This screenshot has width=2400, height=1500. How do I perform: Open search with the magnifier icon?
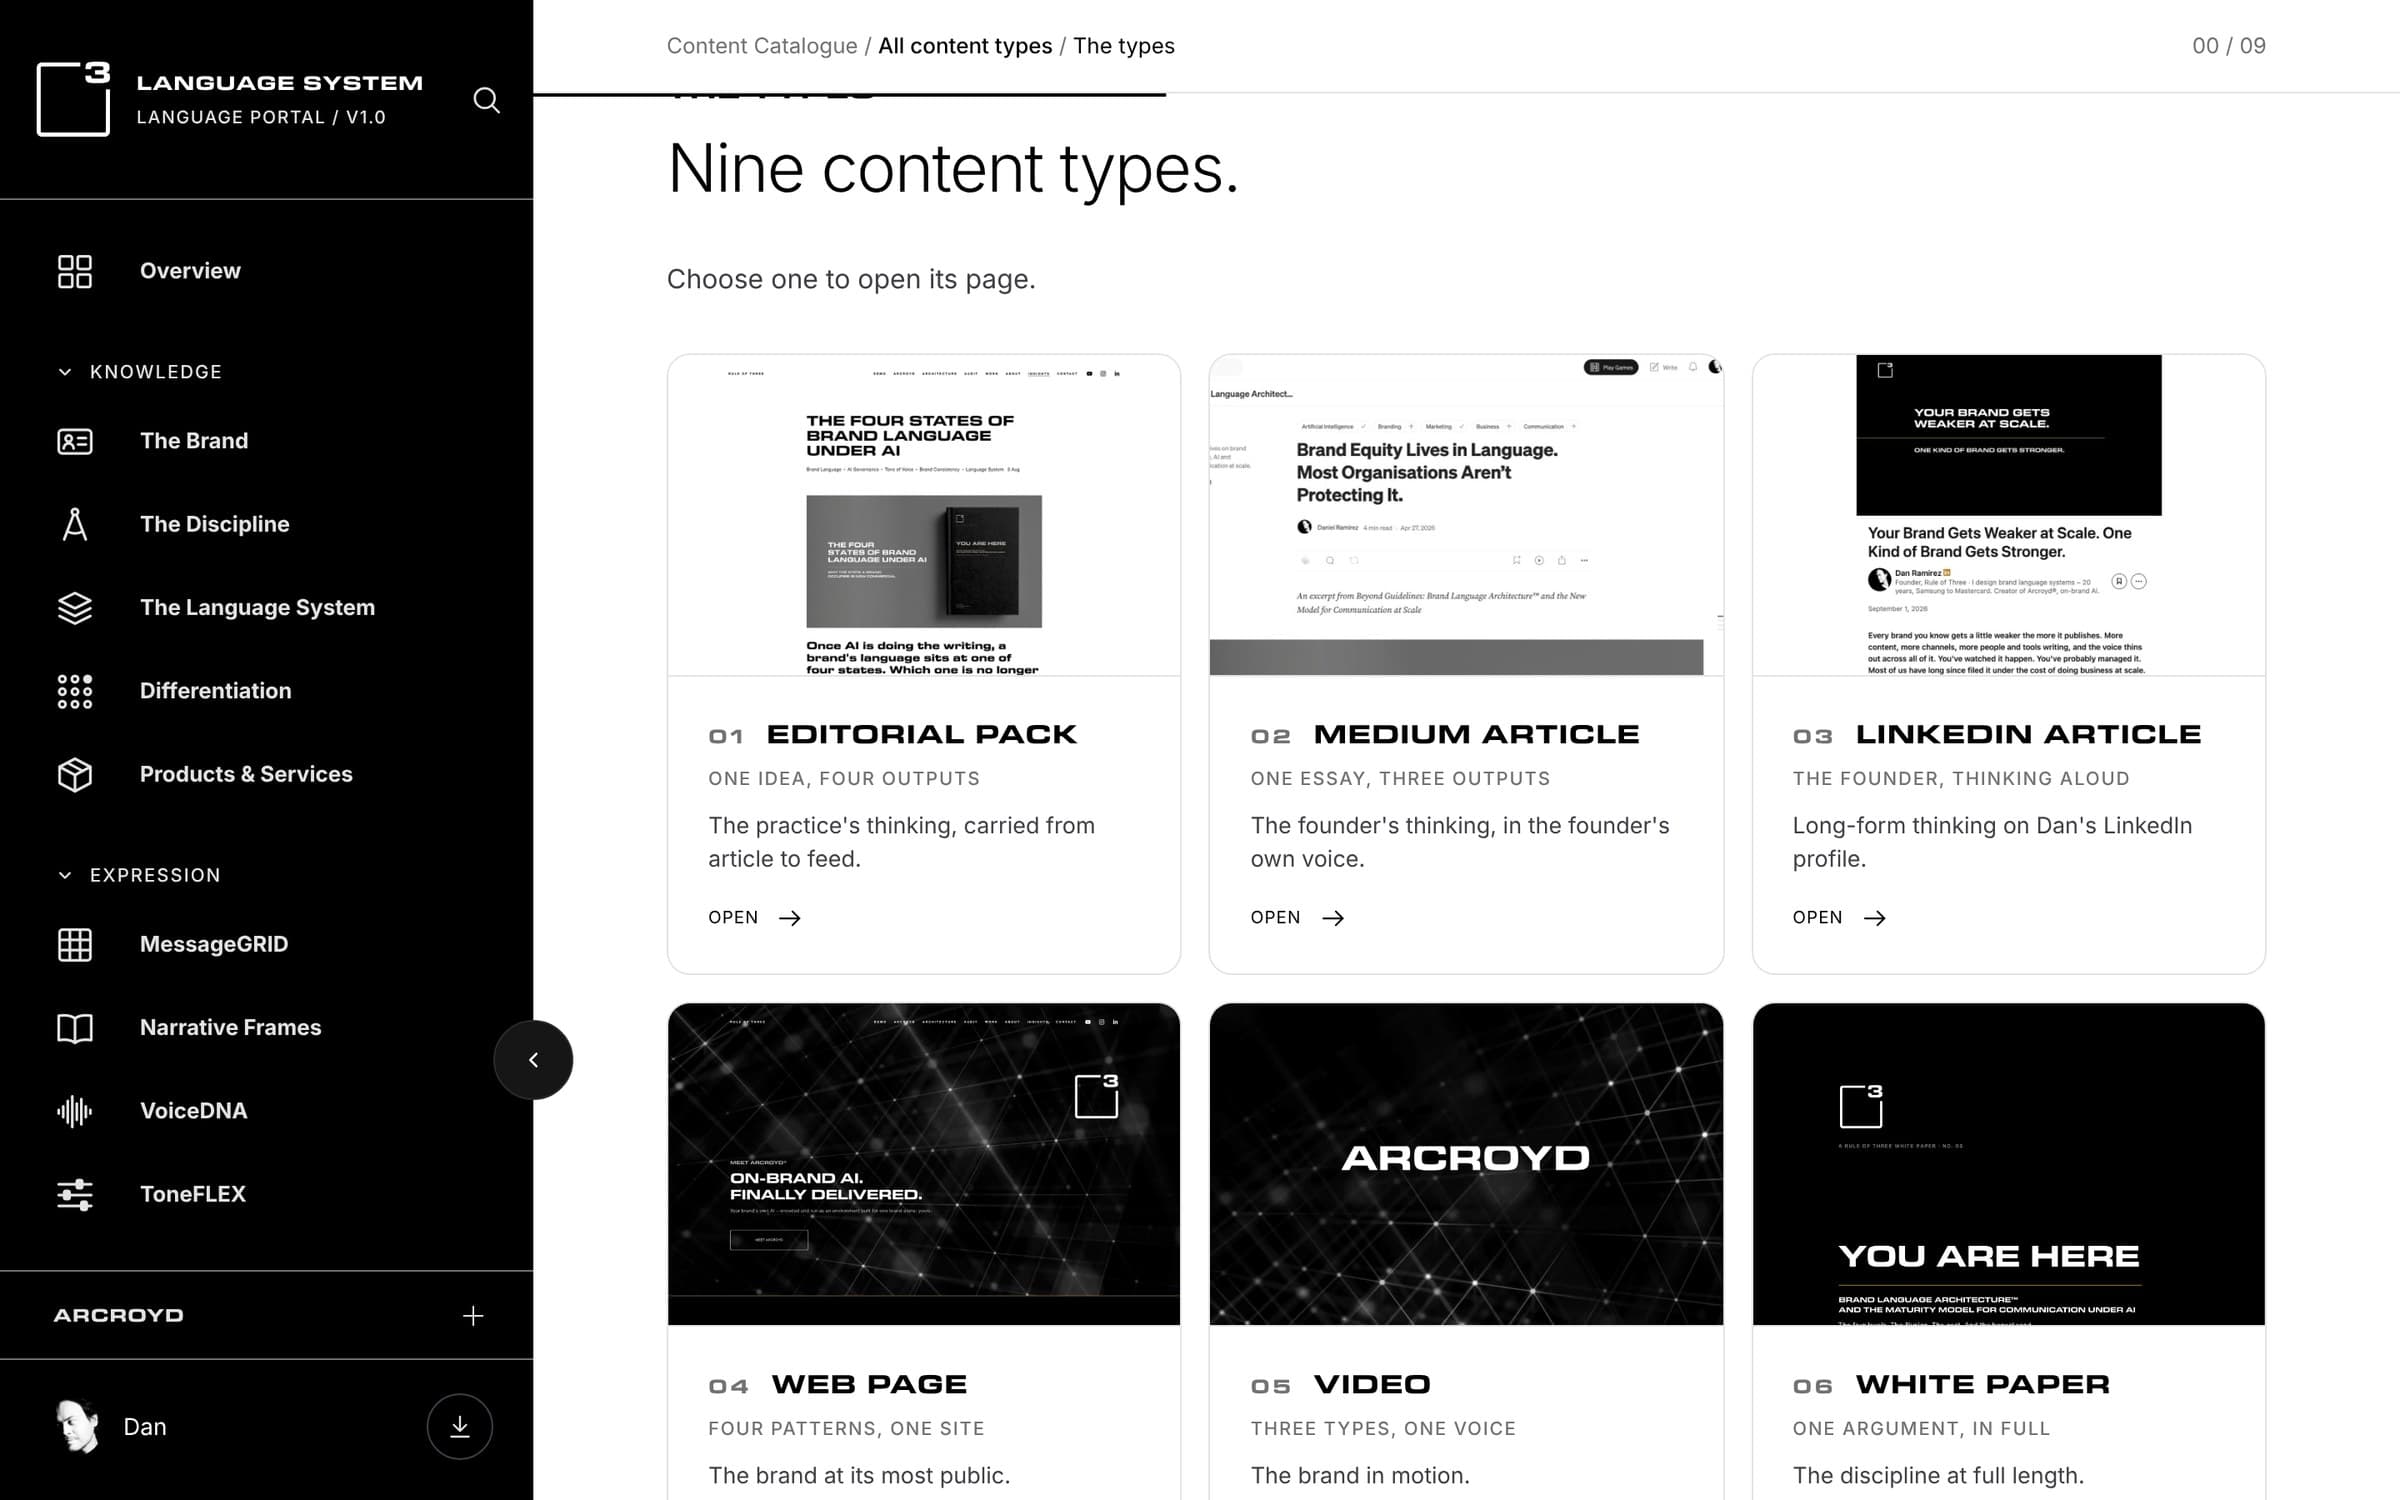486,100
